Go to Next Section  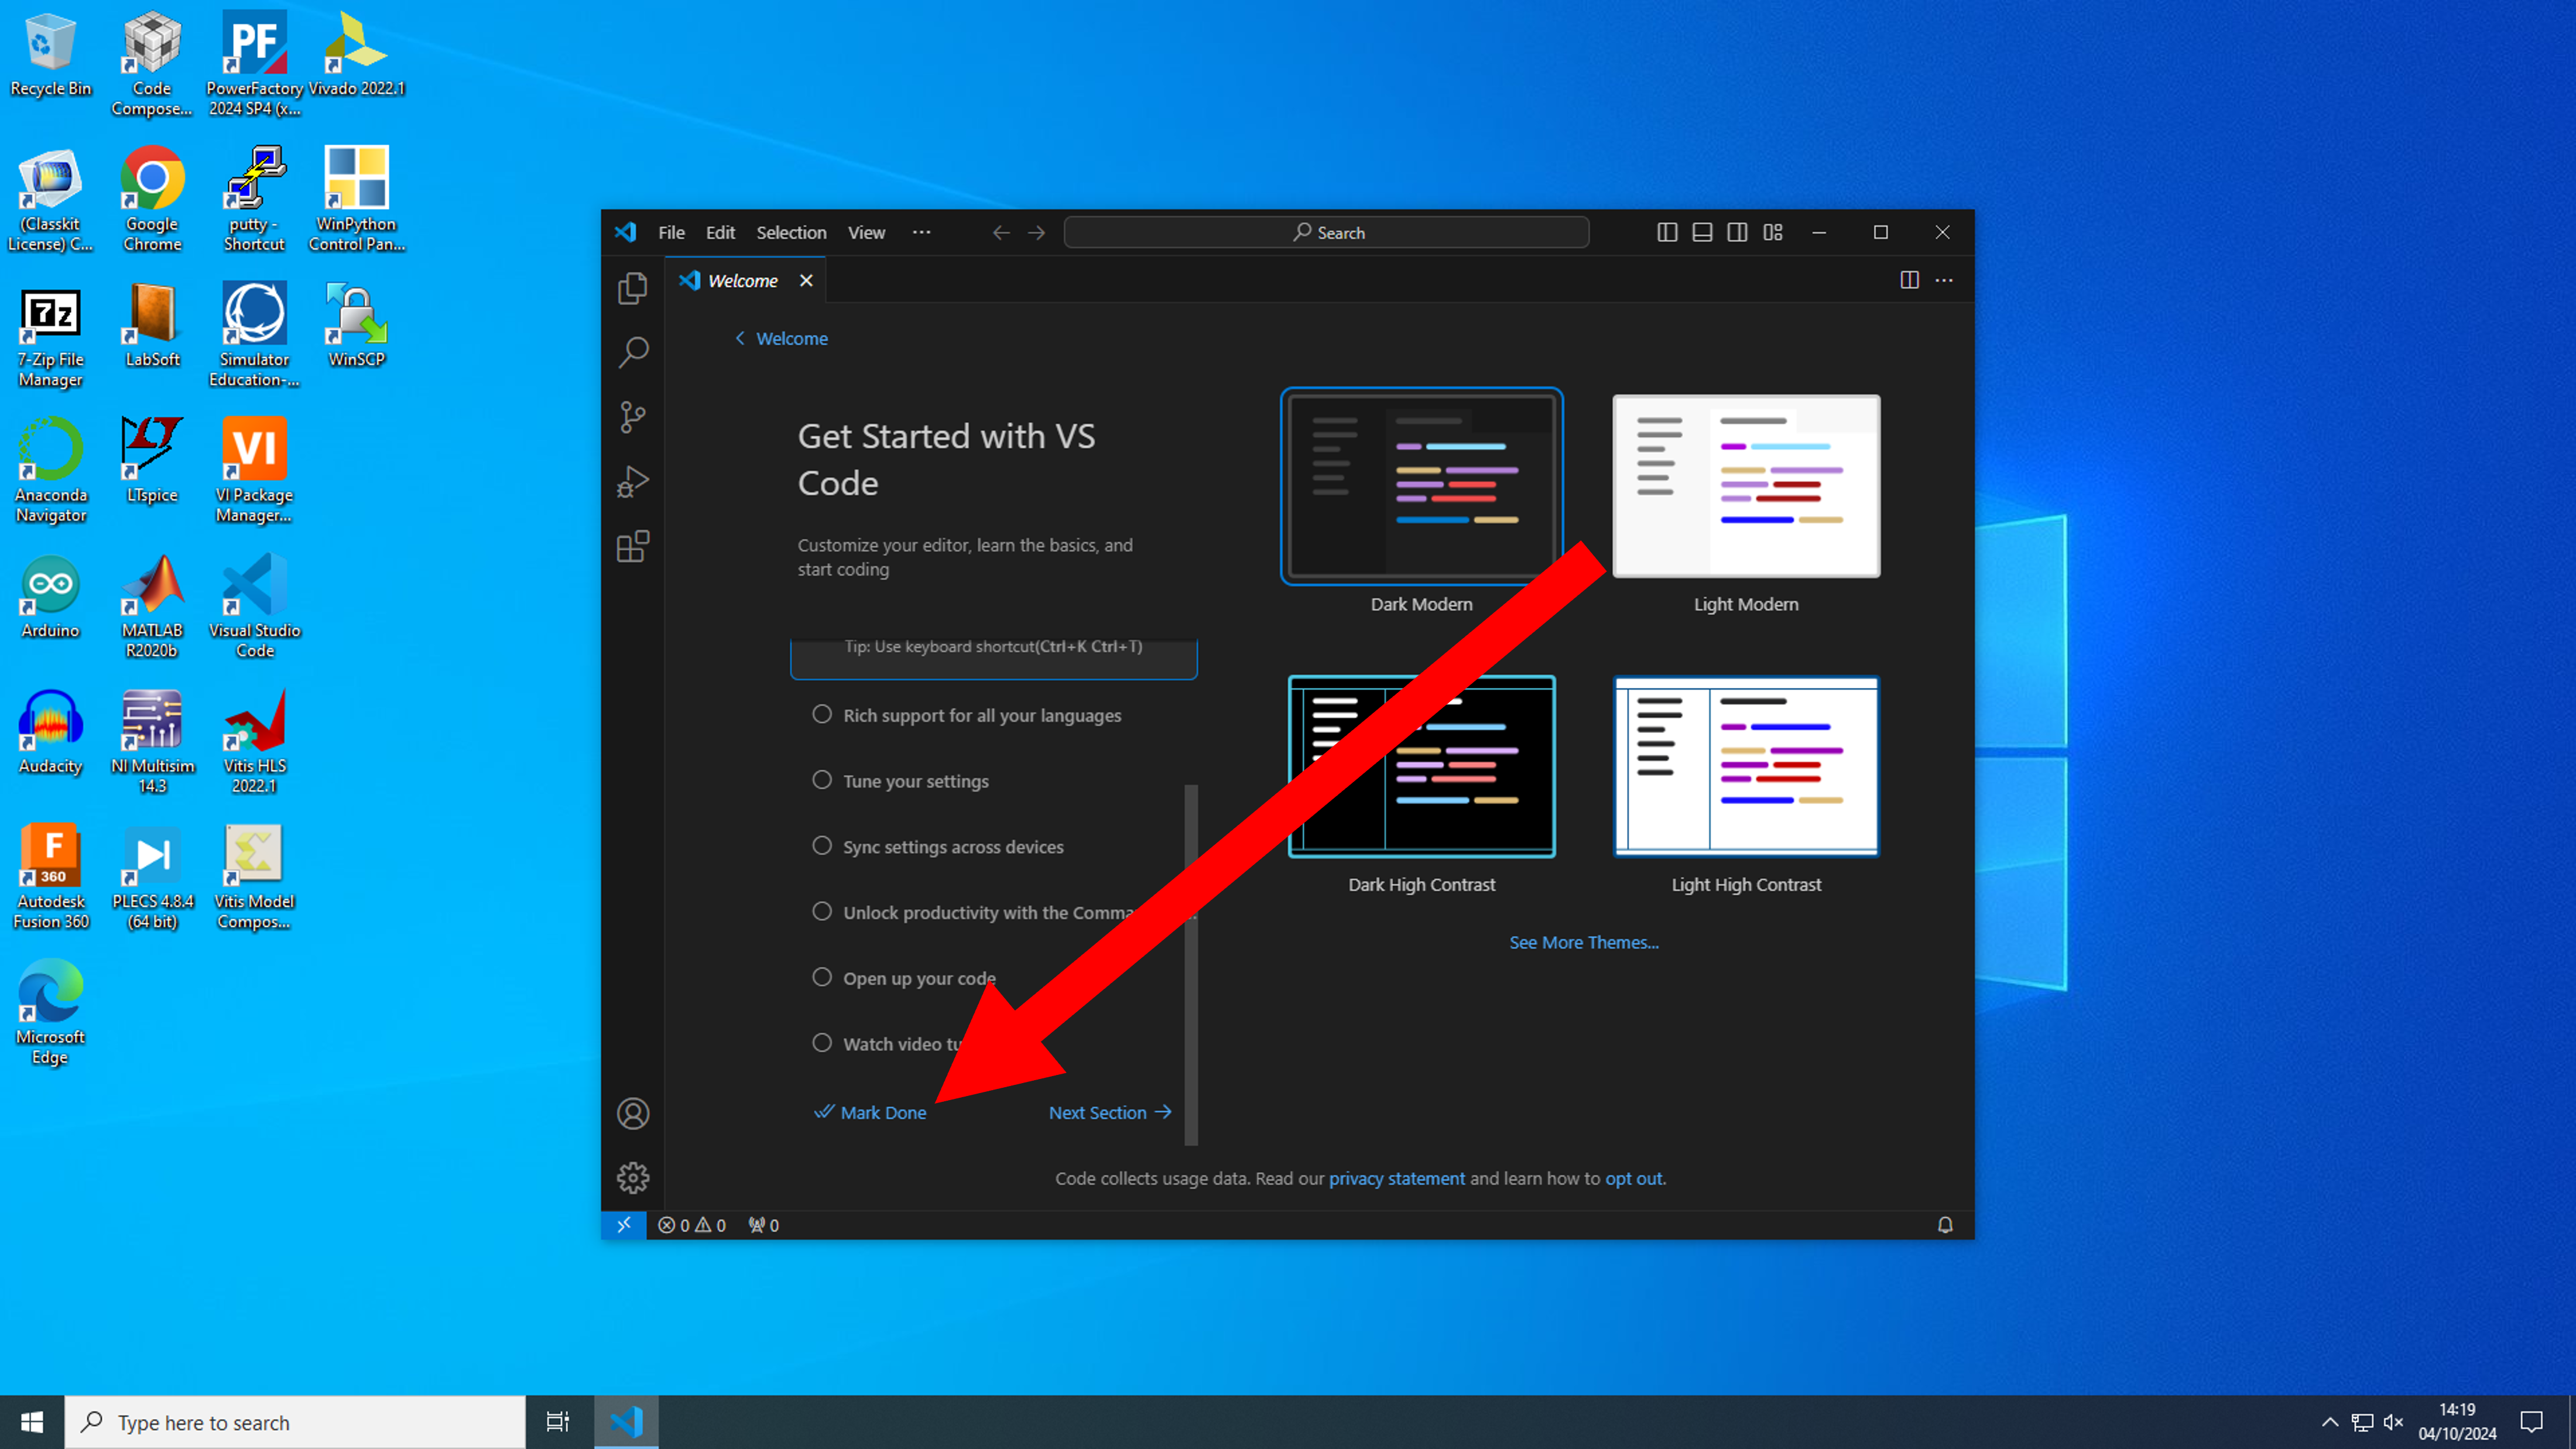(1109, 1112)
